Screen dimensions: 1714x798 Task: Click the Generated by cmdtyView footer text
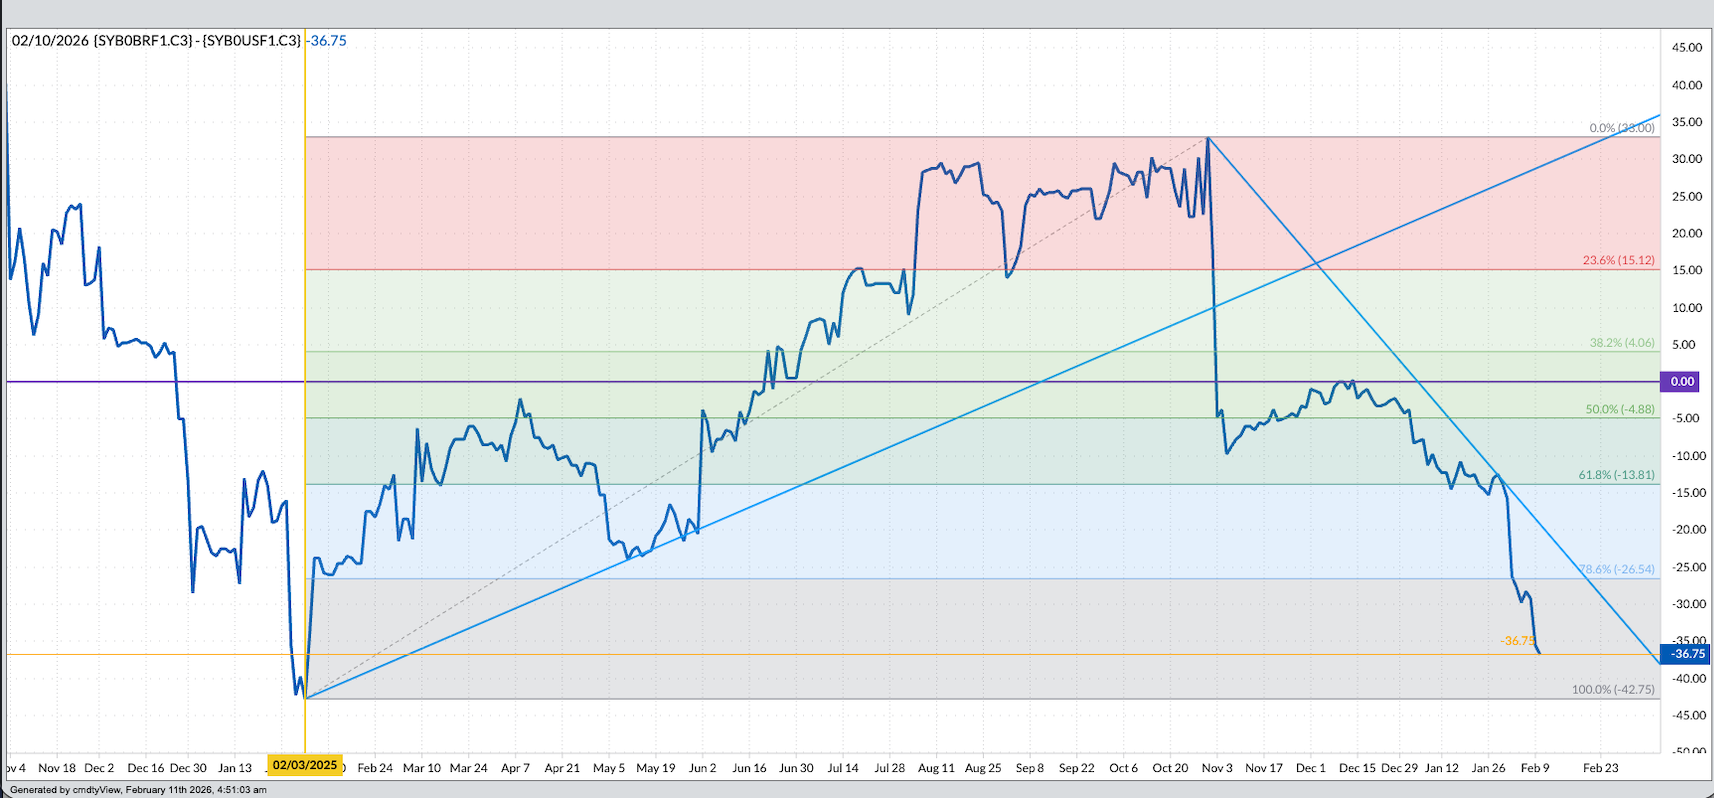(x=138, y=790)
